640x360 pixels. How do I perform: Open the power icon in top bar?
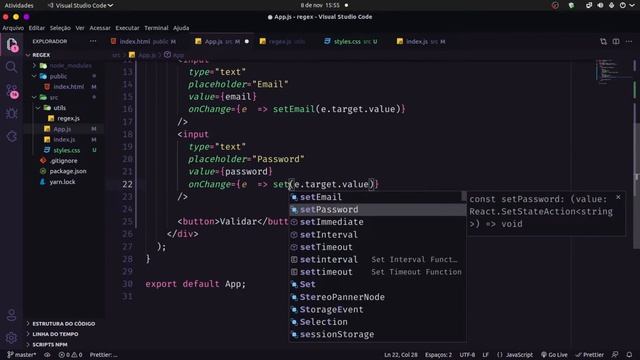pyautogui.click(x=623, y=5)
